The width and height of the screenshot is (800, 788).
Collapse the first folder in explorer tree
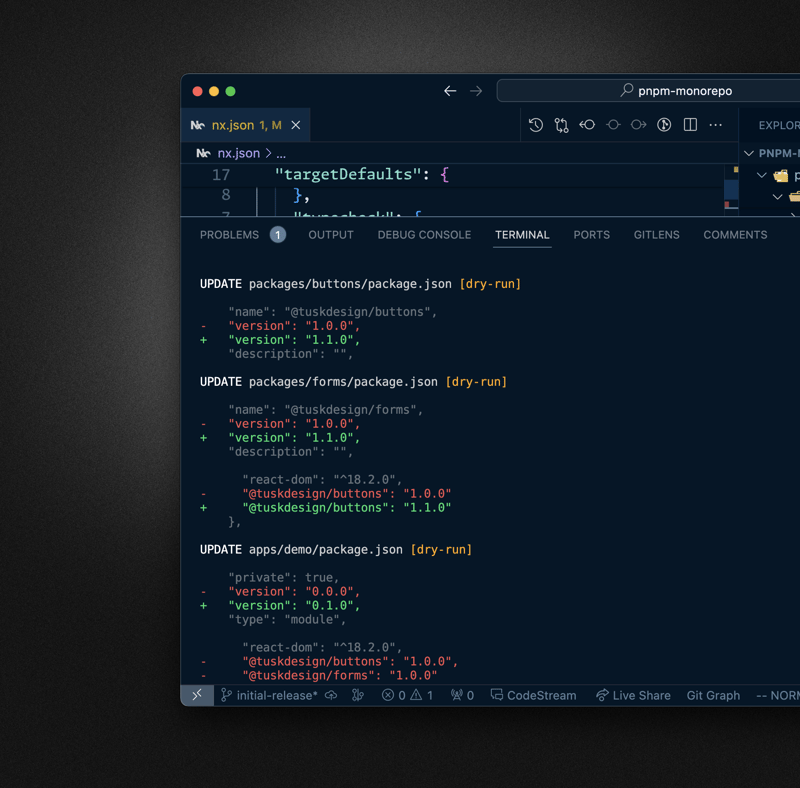coord(762,175)
